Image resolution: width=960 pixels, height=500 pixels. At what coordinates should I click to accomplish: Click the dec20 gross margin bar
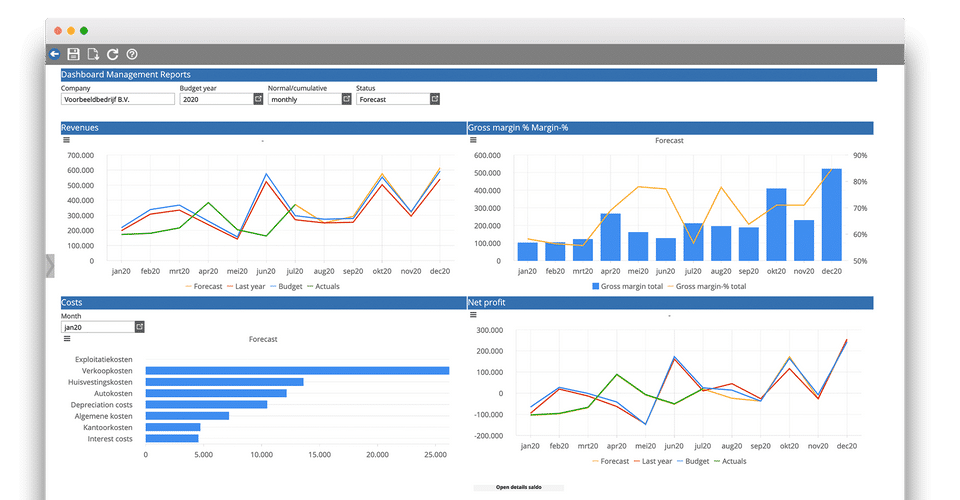831,215
